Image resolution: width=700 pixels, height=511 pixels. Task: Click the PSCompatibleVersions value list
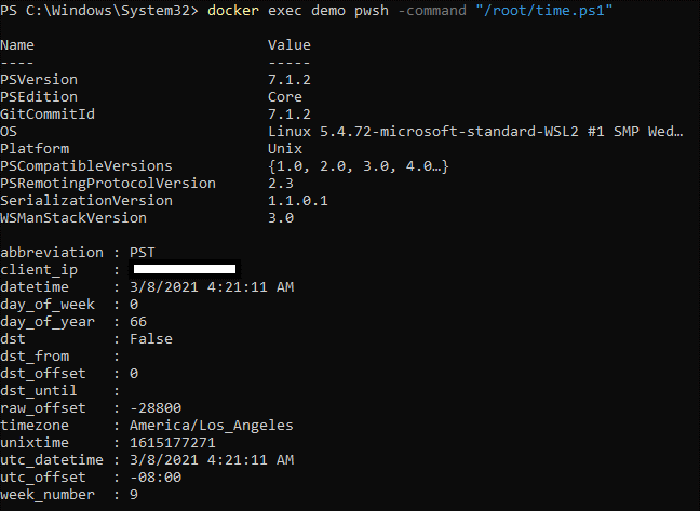(x=358, y=166)
